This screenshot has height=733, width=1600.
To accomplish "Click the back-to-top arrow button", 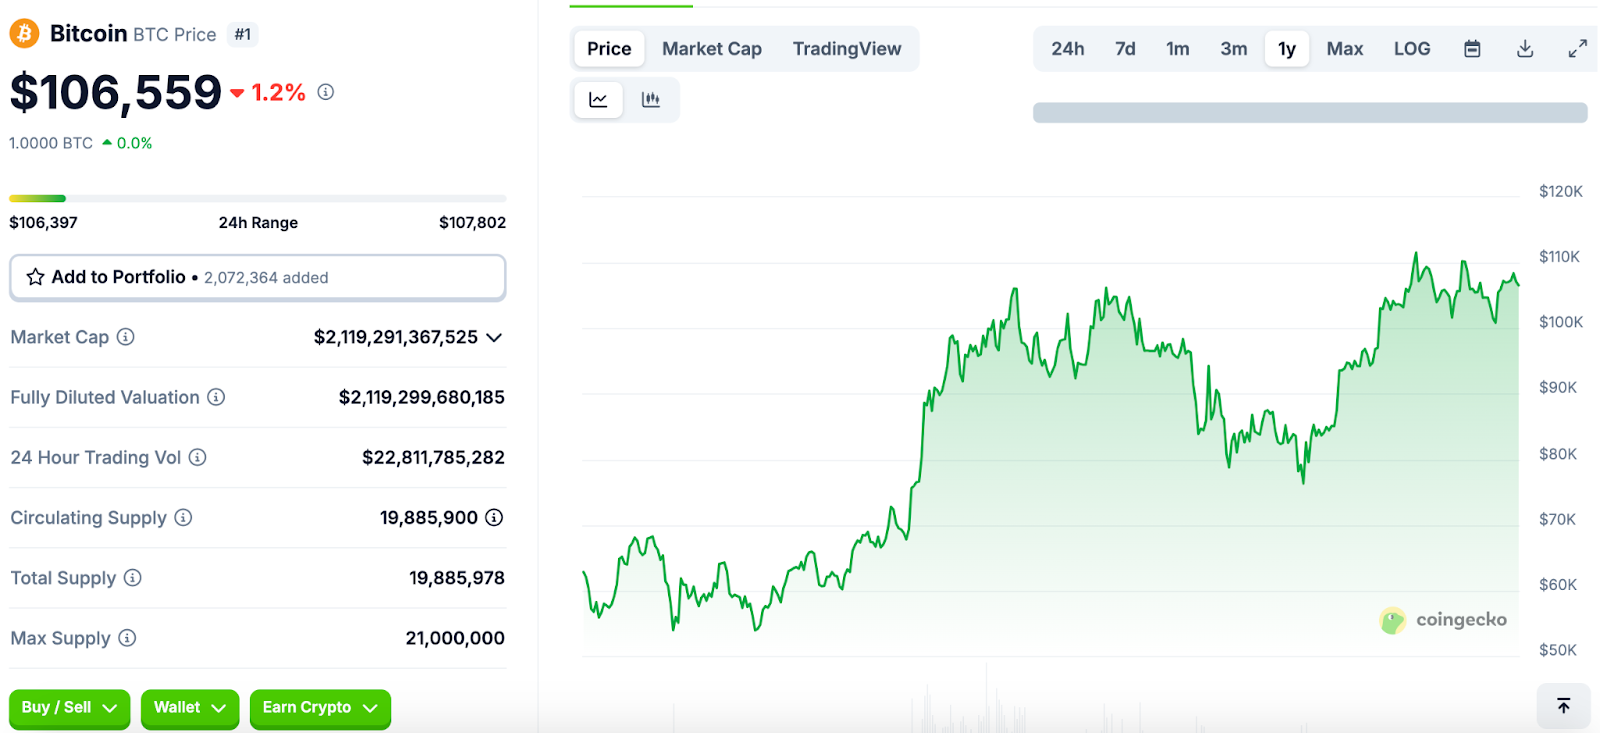I will click(x=1564, y=706).
